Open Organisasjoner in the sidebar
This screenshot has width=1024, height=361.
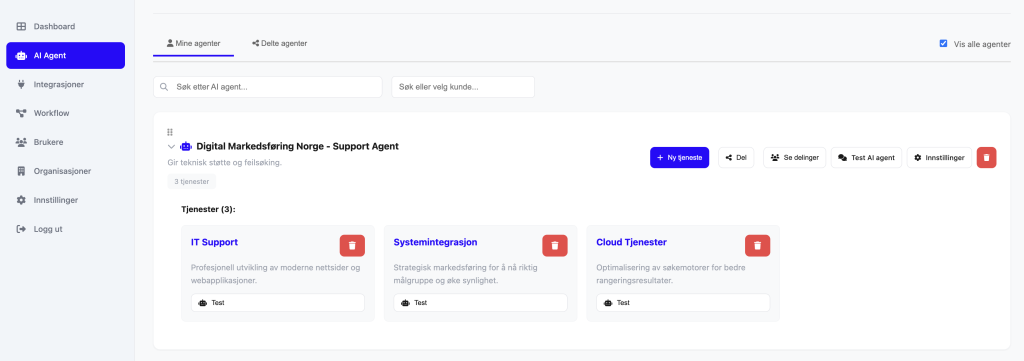click(65, 171)
